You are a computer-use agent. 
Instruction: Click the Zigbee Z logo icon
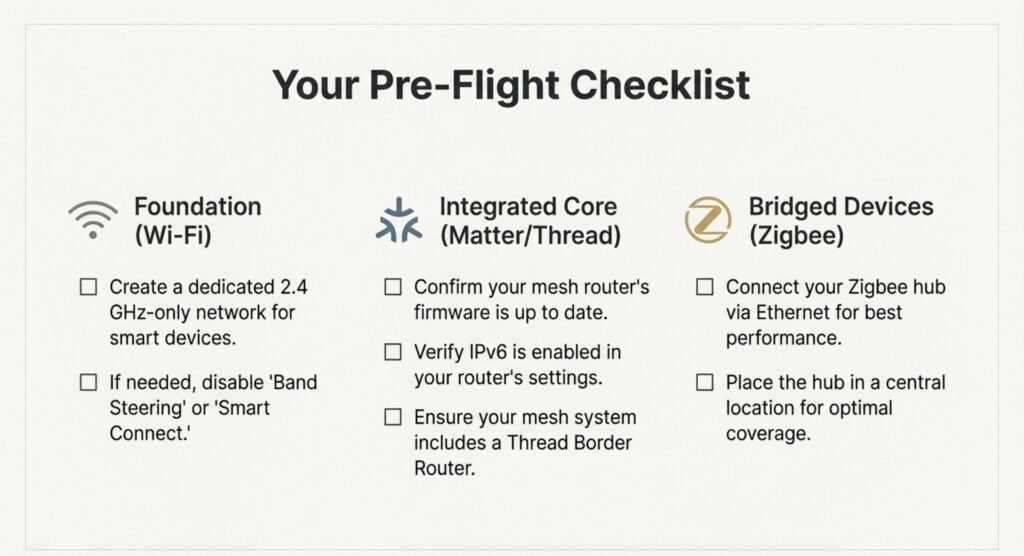(x=707, y=220)
